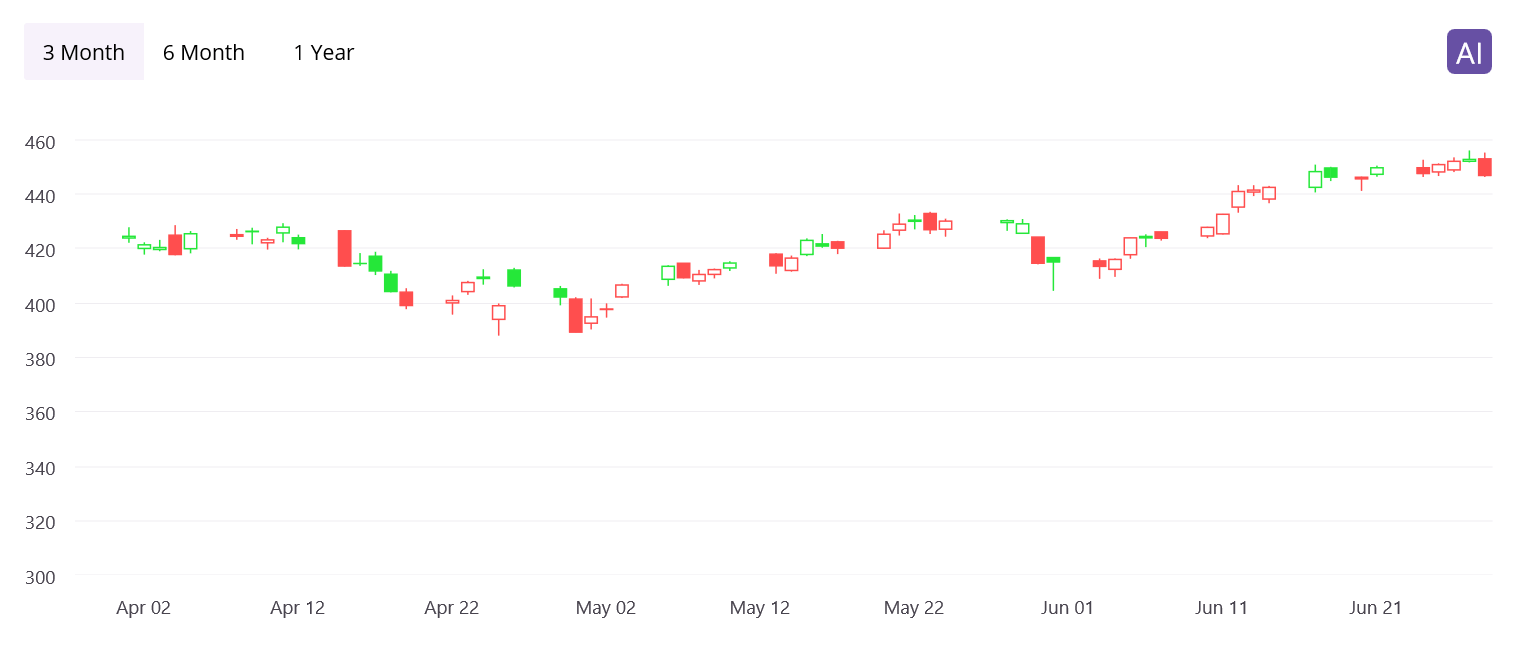Click the Jun 21 date marker

tap(1375, 608)
